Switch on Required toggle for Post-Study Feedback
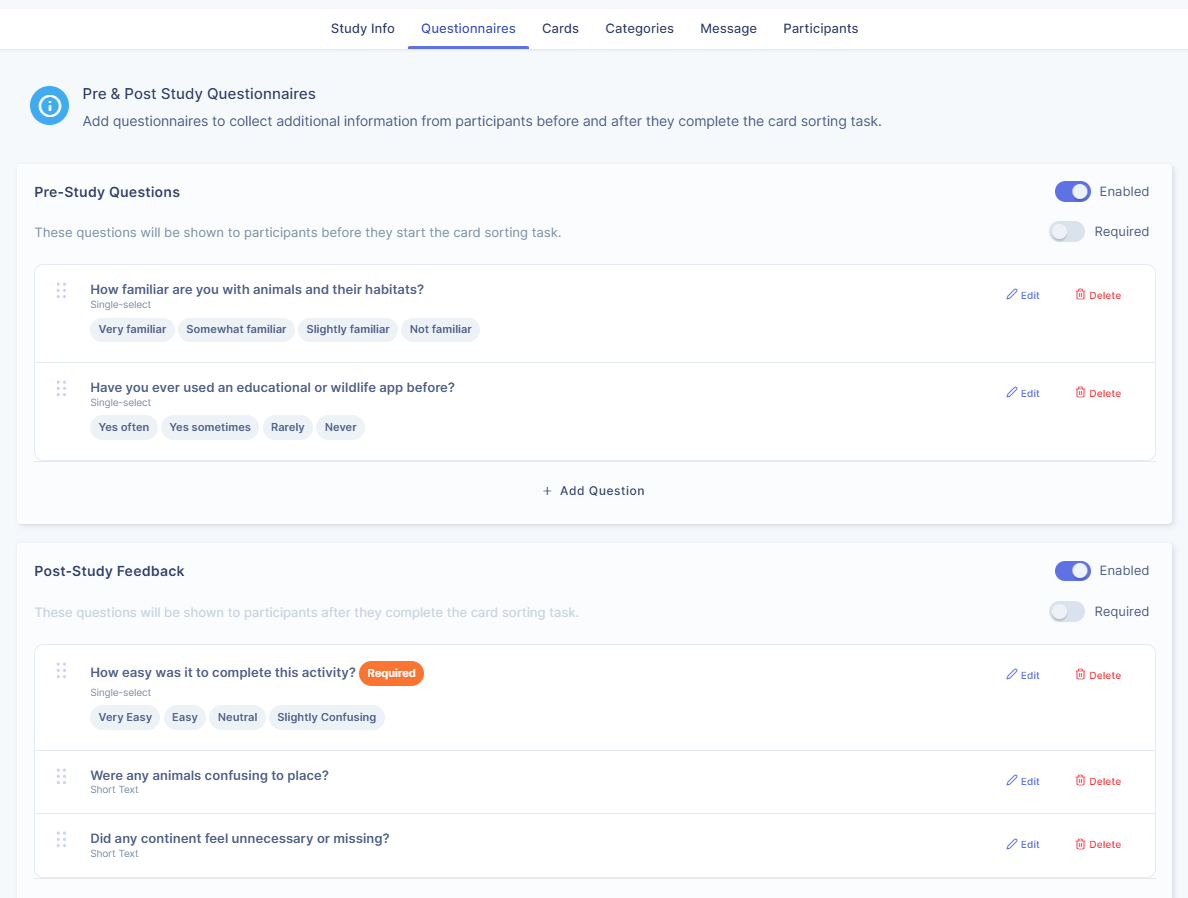The width and height of the screenshot is (1188, 898). (1067, 611)
